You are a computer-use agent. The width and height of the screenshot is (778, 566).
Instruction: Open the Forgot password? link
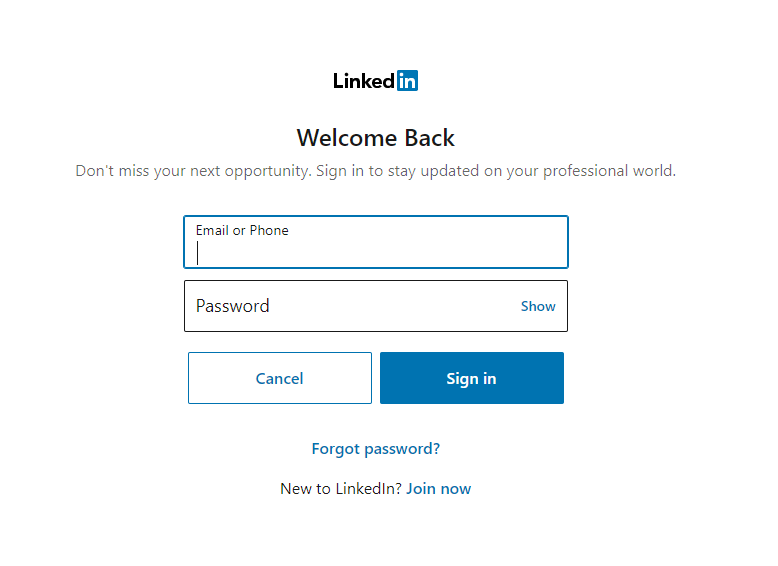[x=376, y=449]
